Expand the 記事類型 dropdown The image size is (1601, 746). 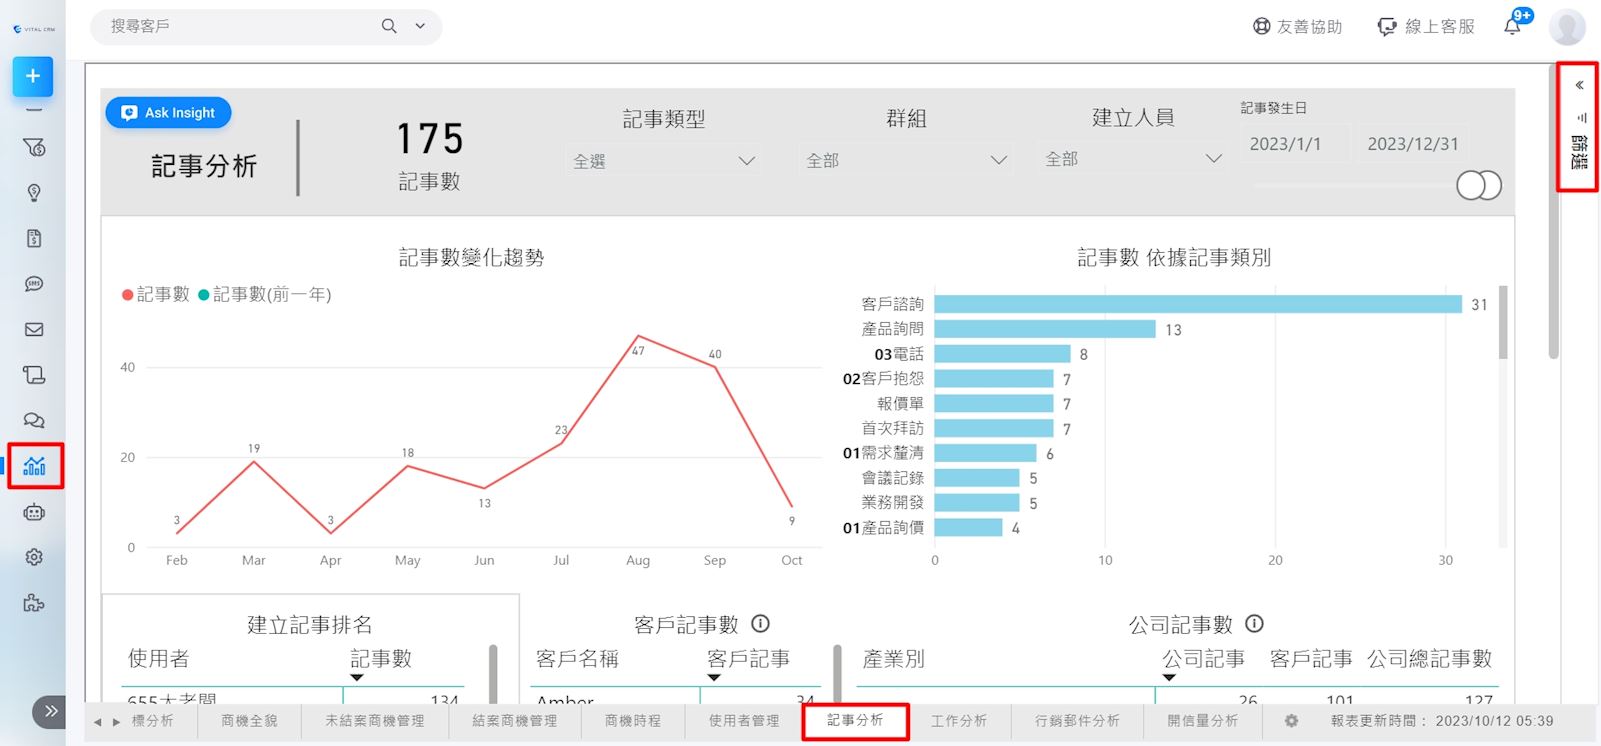click(663, 161)
